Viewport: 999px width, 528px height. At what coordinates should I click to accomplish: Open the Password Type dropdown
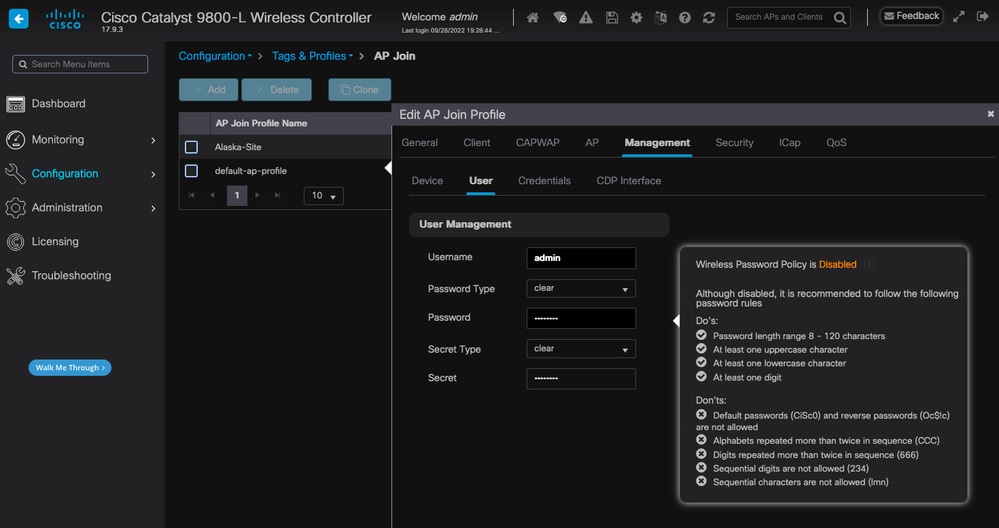click(x=581, y=289)
